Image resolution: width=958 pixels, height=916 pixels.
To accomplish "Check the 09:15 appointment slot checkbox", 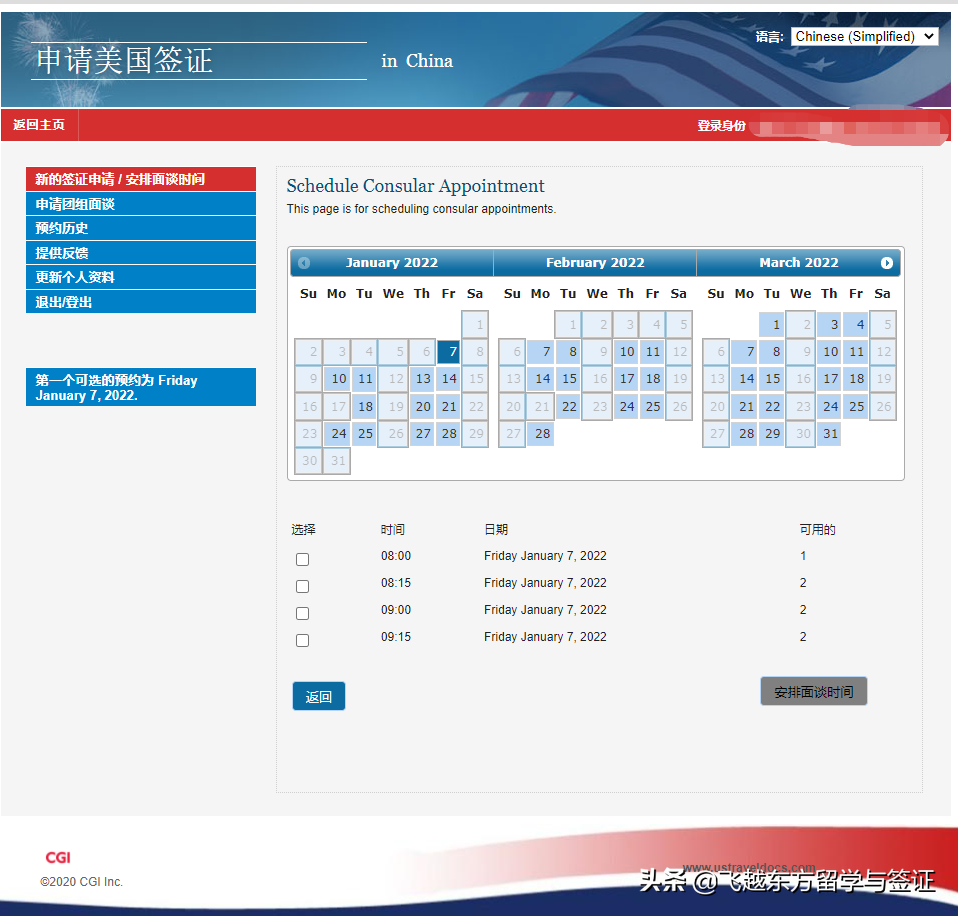I will (302, 640).
